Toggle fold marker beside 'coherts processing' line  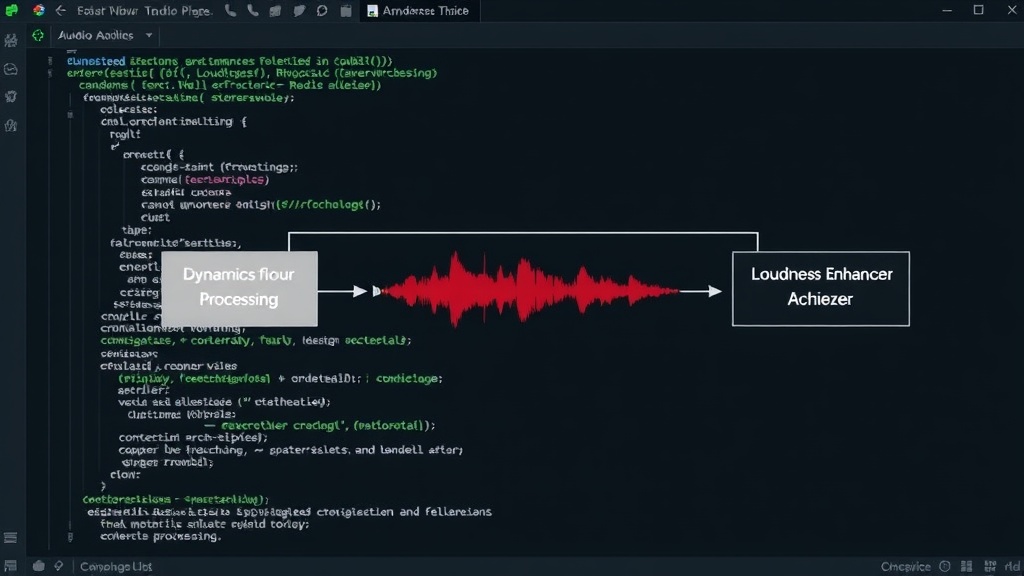pos(71,537)
